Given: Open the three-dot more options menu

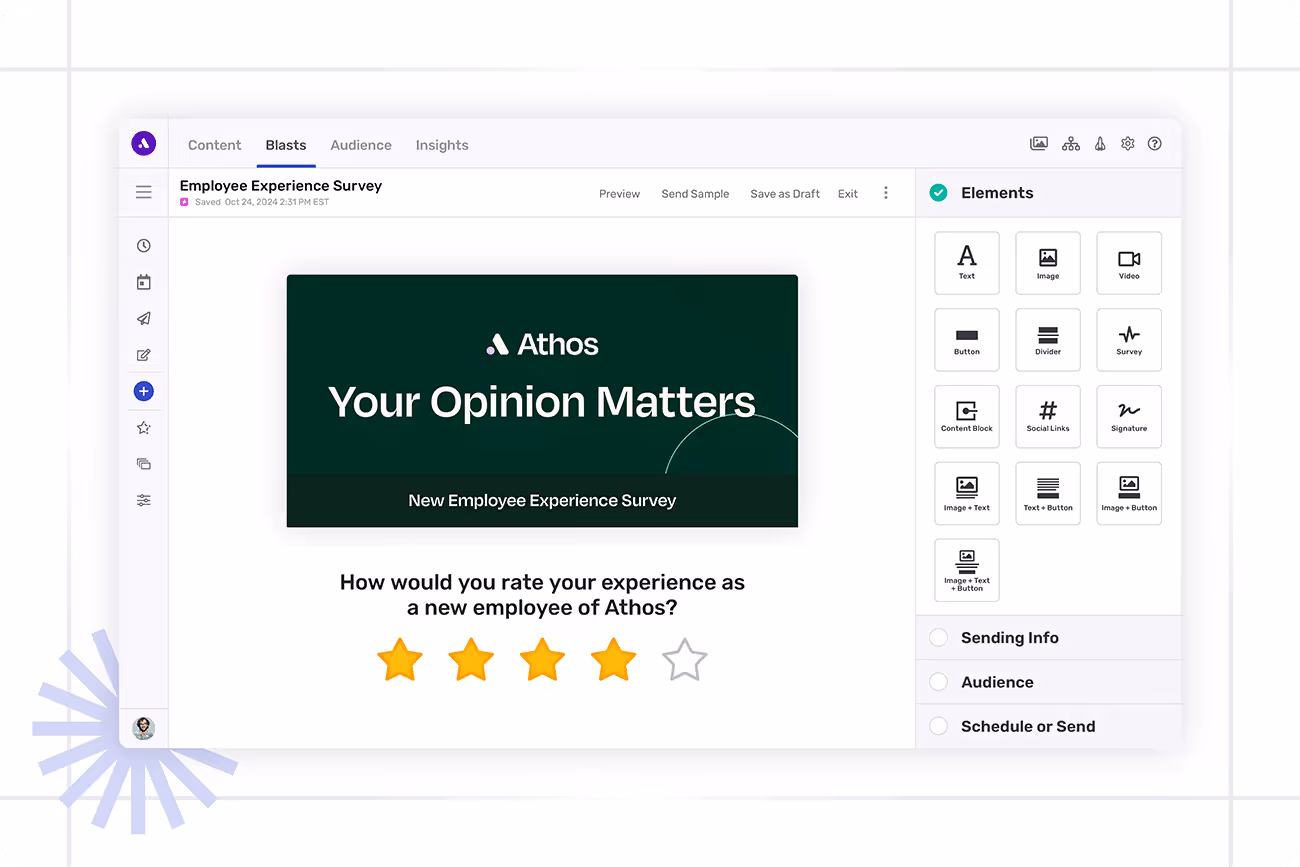Looking at the screenshot, I should click(886, 193).
